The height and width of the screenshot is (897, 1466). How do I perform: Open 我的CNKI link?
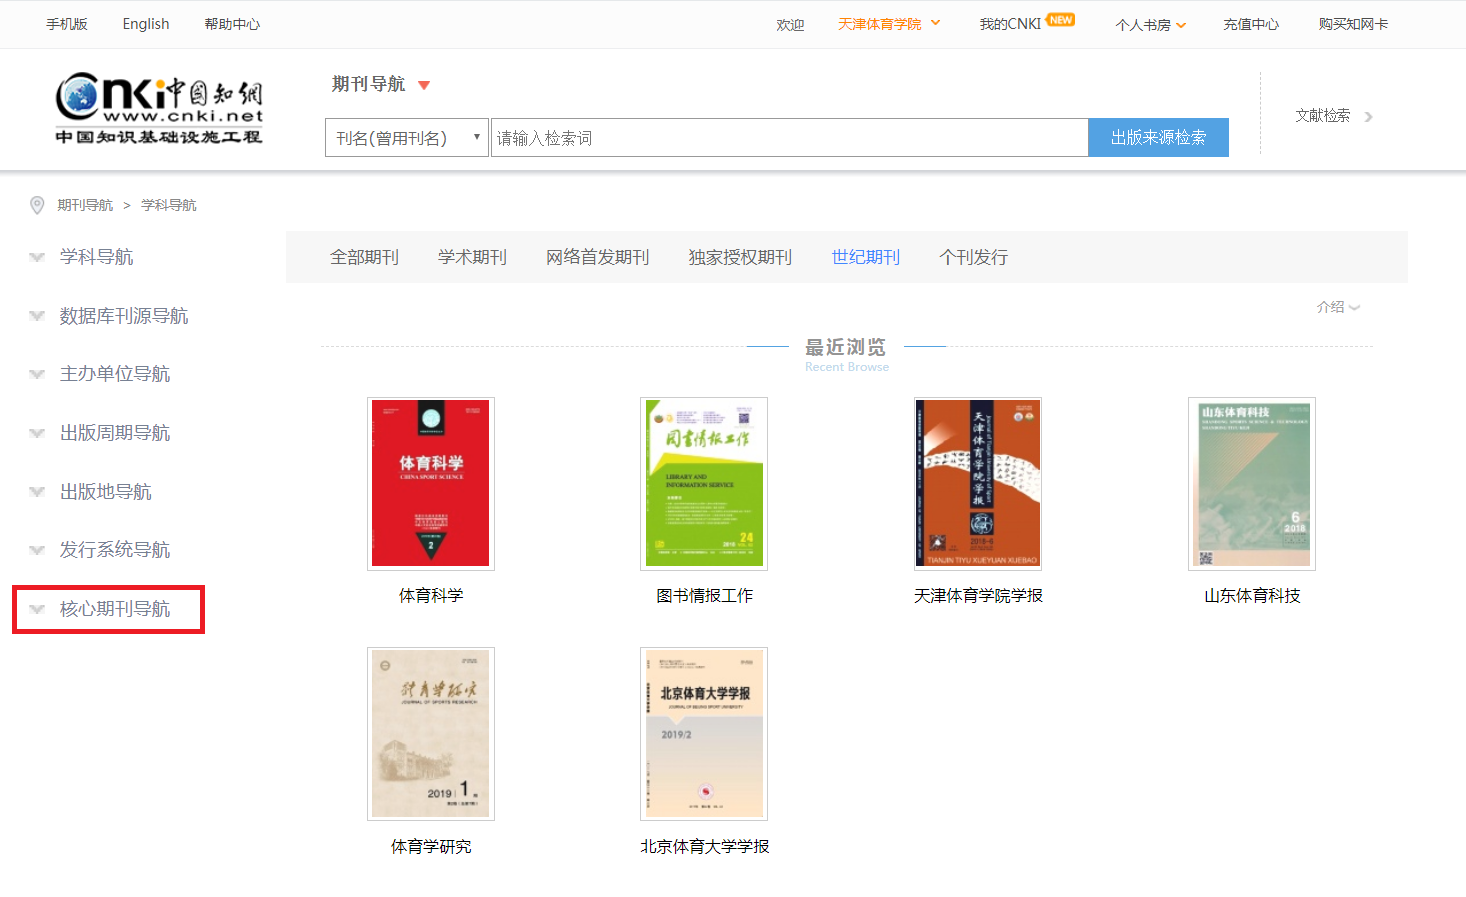1010,24
